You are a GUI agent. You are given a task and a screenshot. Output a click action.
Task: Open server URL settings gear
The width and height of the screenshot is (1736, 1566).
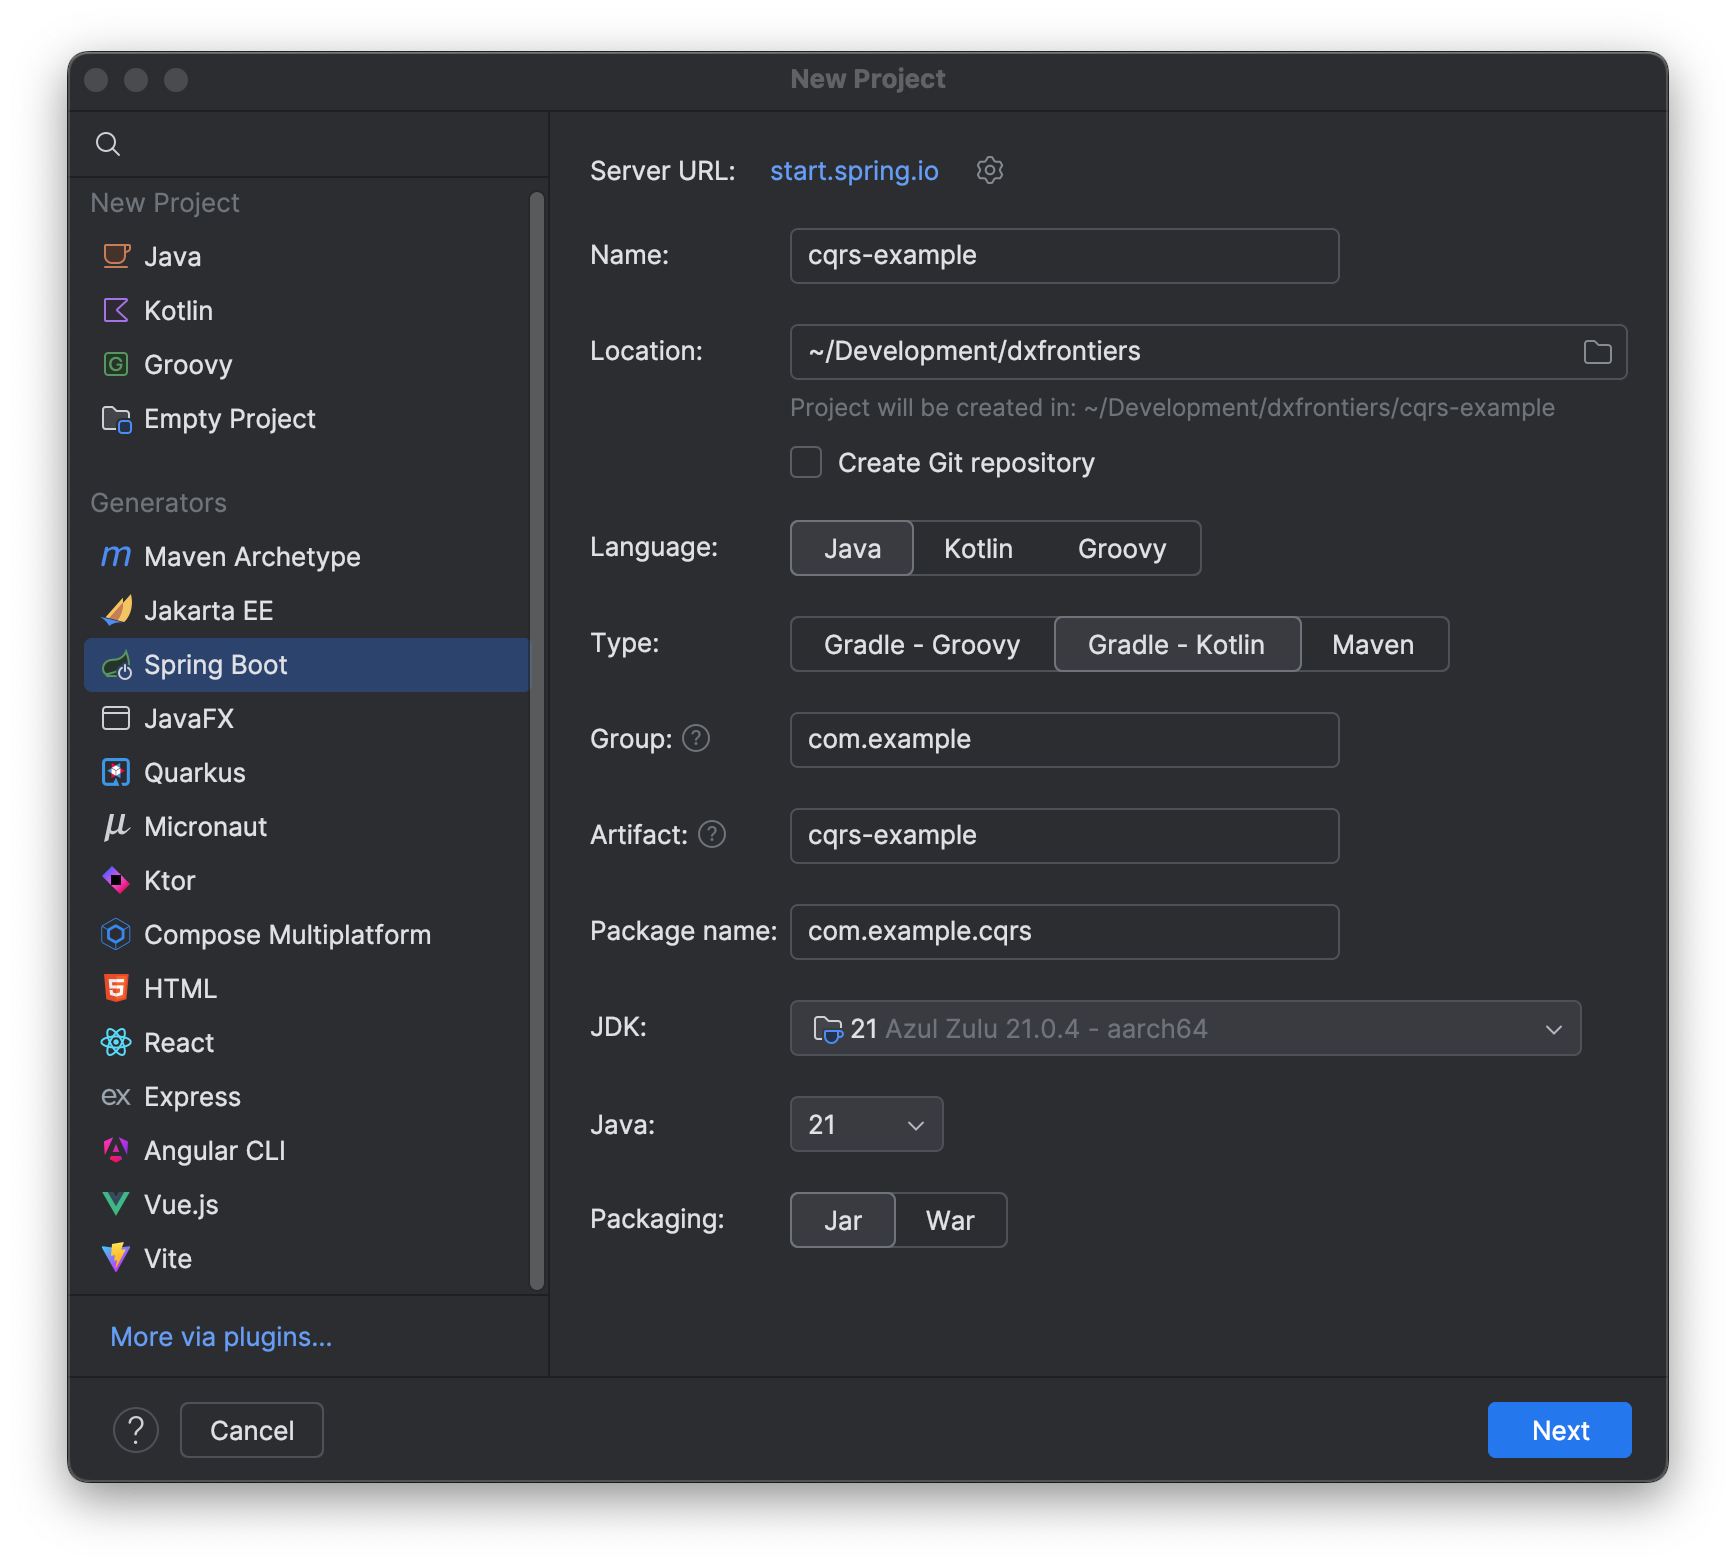coord(990,170)
